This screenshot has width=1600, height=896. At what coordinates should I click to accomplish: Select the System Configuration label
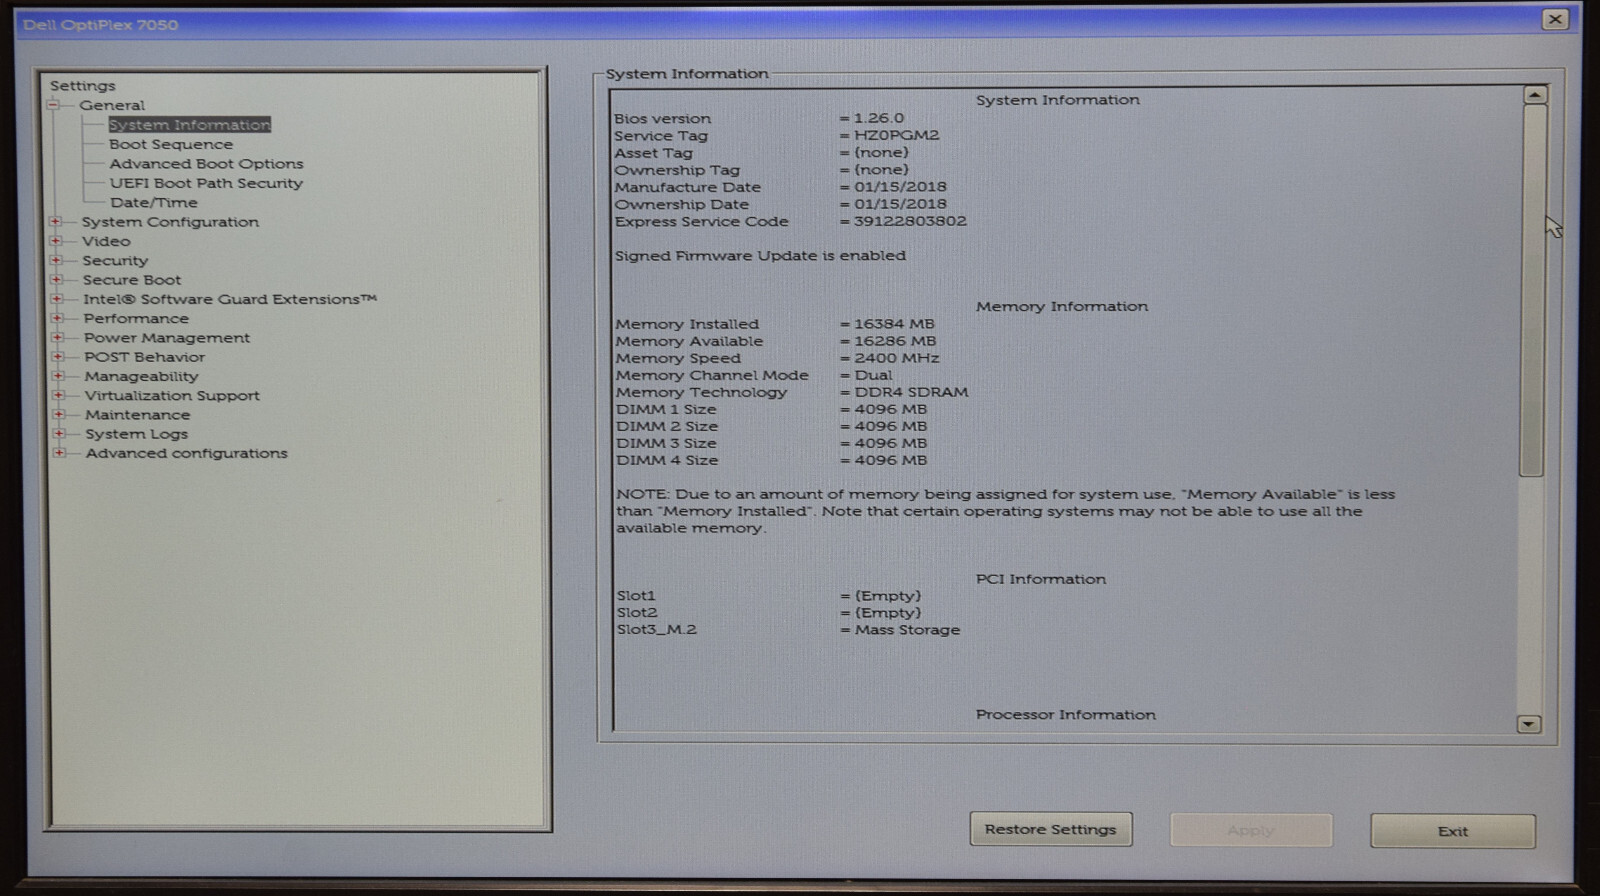170,222
